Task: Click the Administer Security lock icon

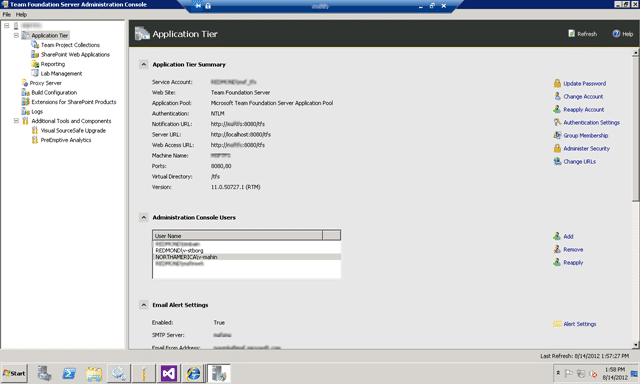Action: (x=557, y=148)
